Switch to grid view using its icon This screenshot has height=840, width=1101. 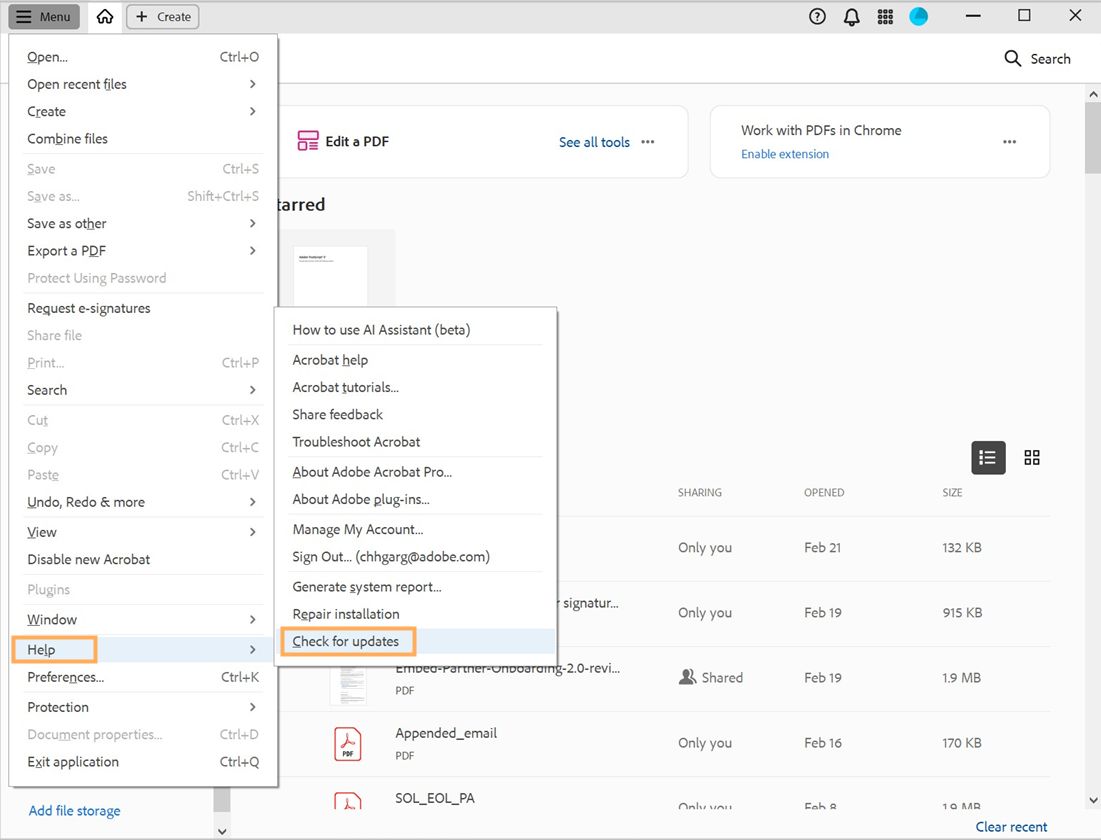tap(1032, 457)
